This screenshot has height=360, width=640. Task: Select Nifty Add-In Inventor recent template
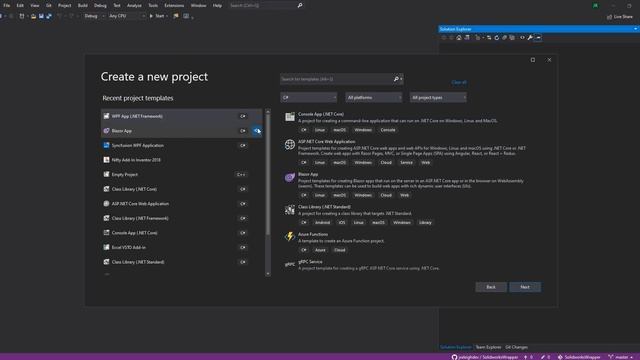point(182,160)
